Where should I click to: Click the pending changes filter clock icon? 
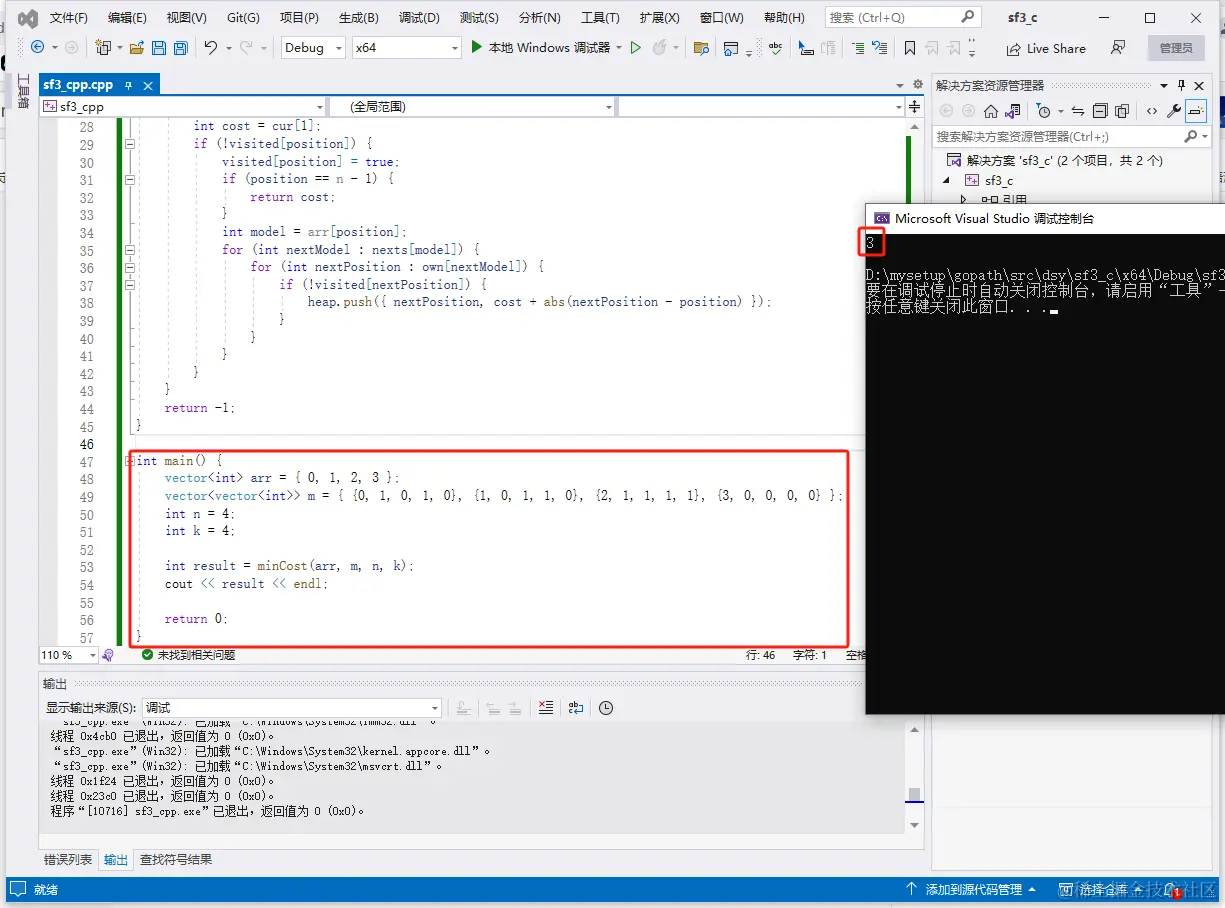(1044, 111)
